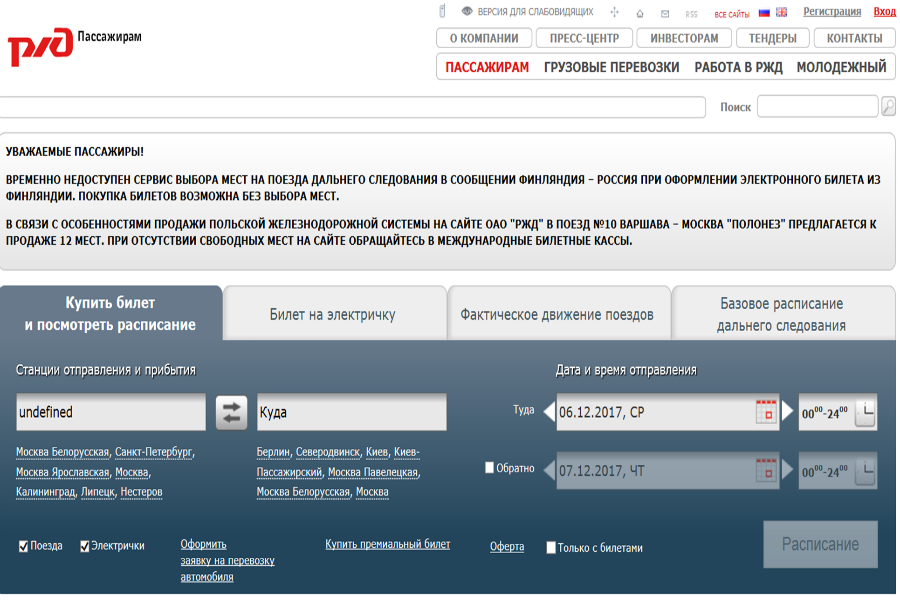Screen dimensions: 900x600
Task: Open the Билет на электричку tab
Action: [x=333, y=314]
